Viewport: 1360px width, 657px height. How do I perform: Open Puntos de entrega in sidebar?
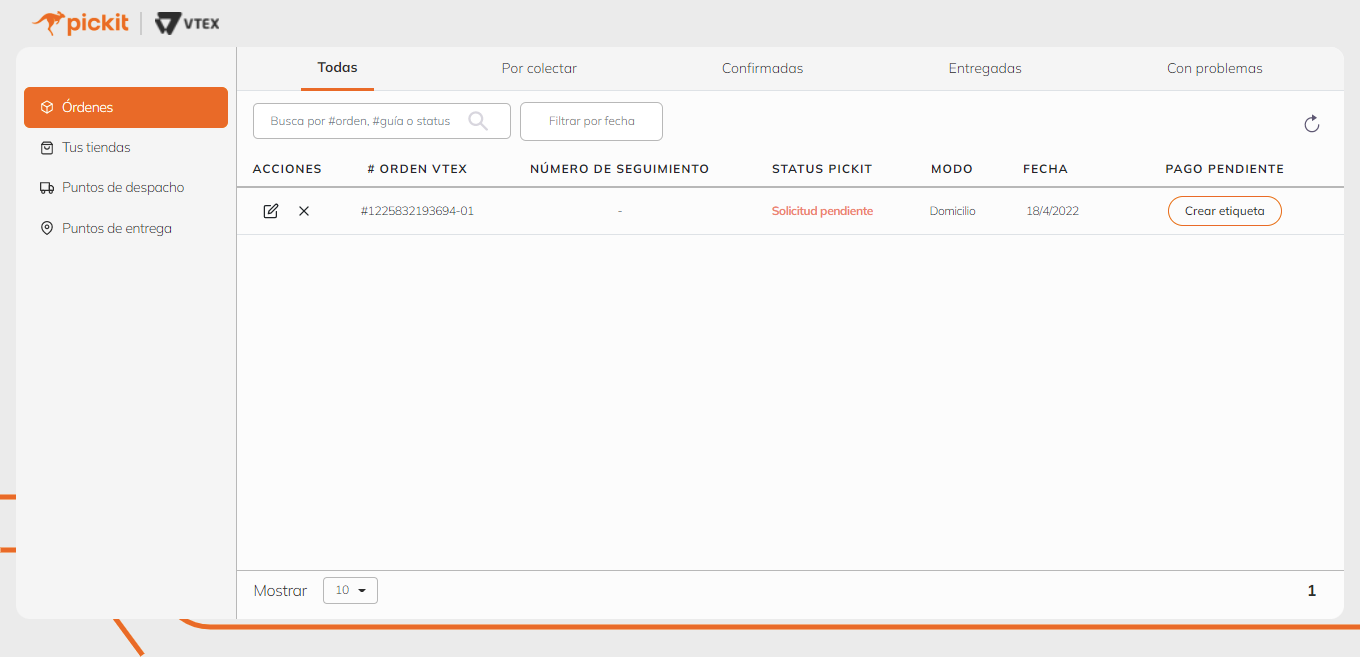117,228
